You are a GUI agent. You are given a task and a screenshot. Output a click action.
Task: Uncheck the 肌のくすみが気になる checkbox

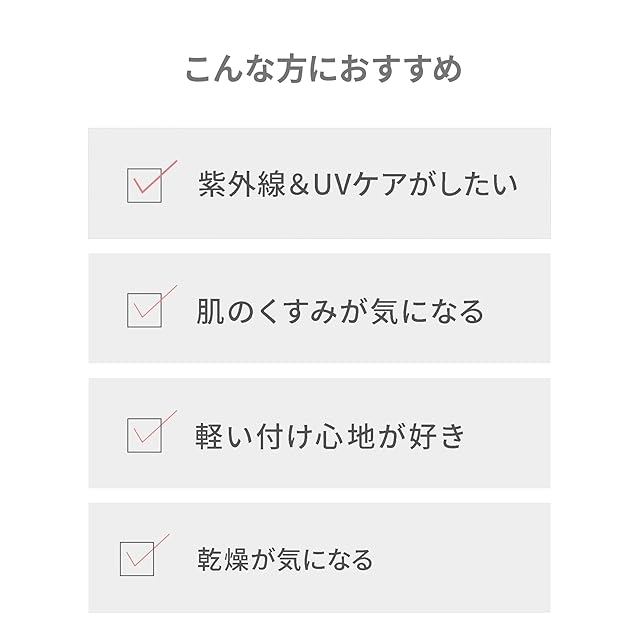(x=145, y=311)
